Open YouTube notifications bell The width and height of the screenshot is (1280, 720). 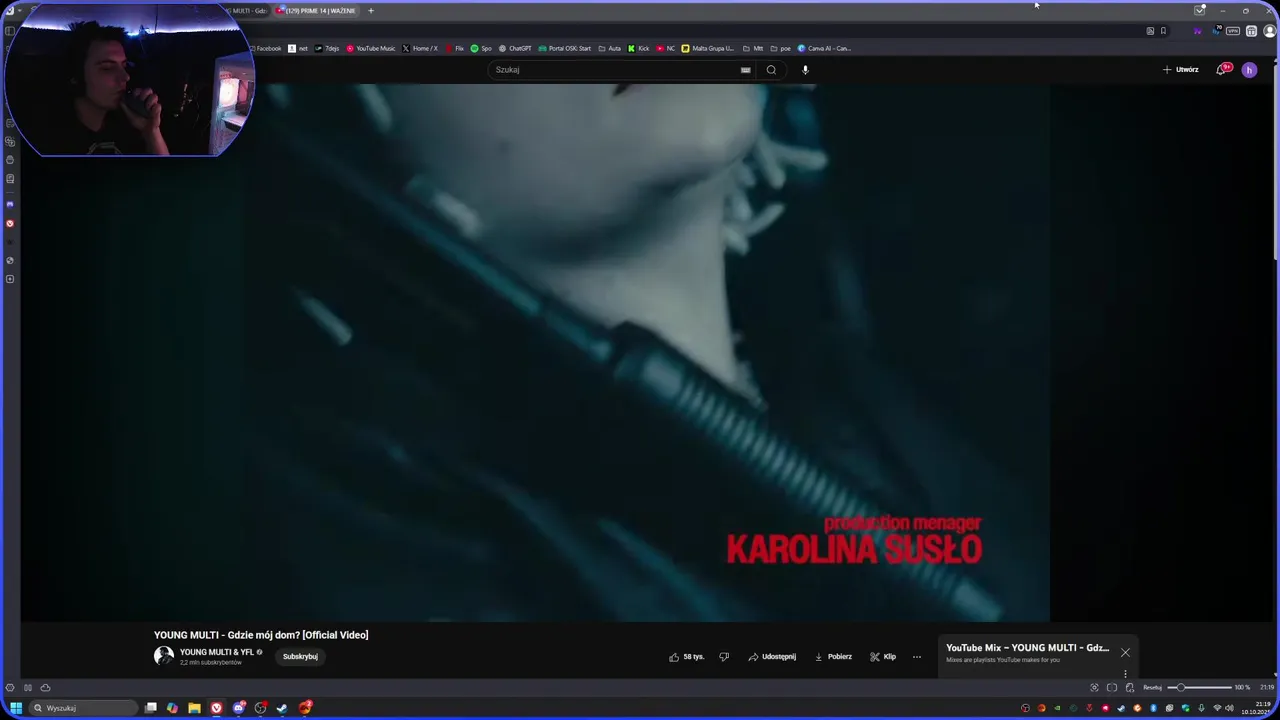1222,69
